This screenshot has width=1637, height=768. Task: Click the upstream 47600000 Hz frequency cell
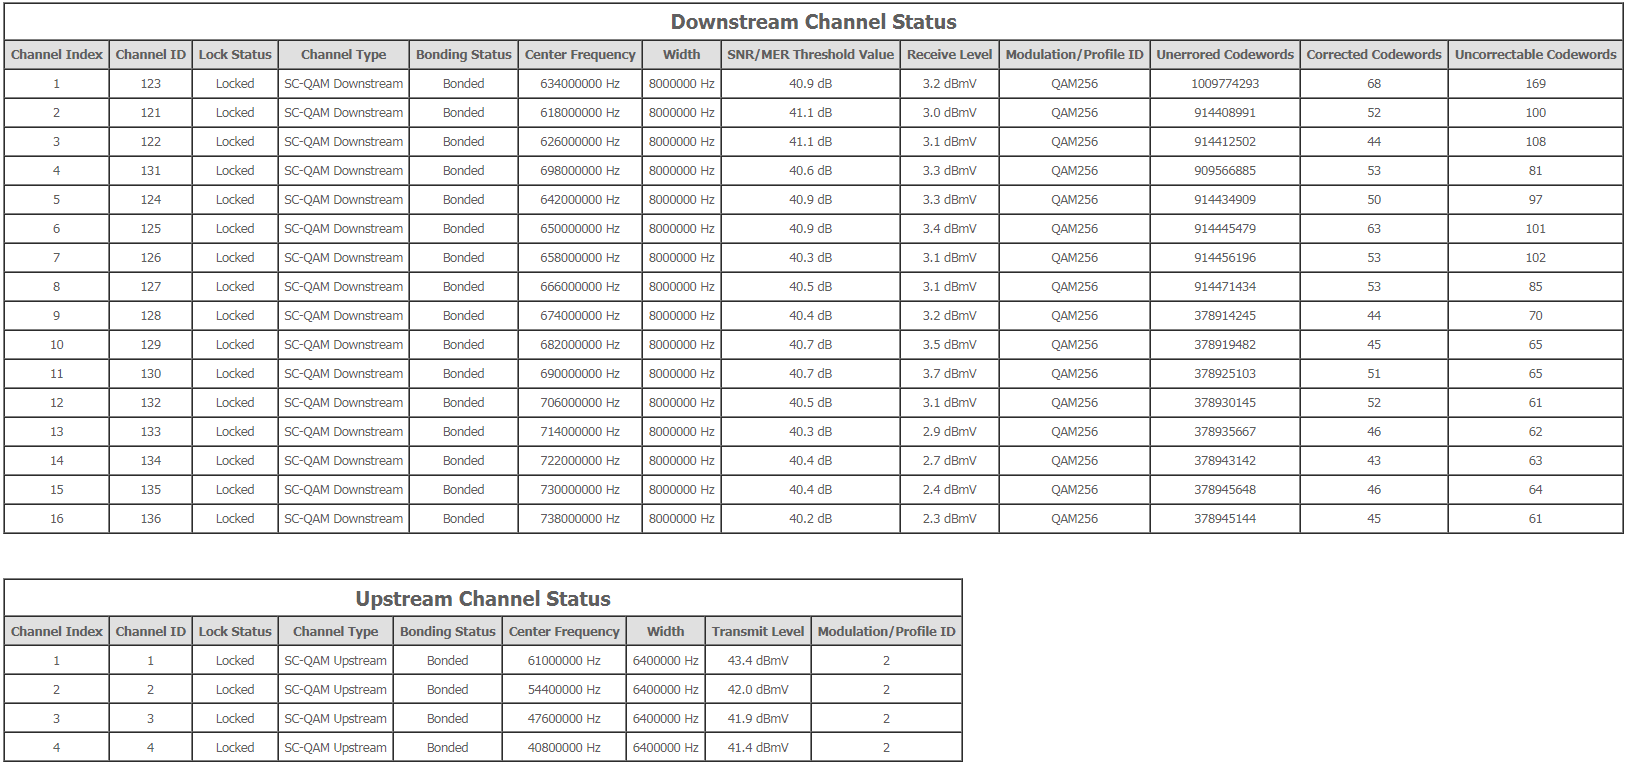(x=564, y=719)
